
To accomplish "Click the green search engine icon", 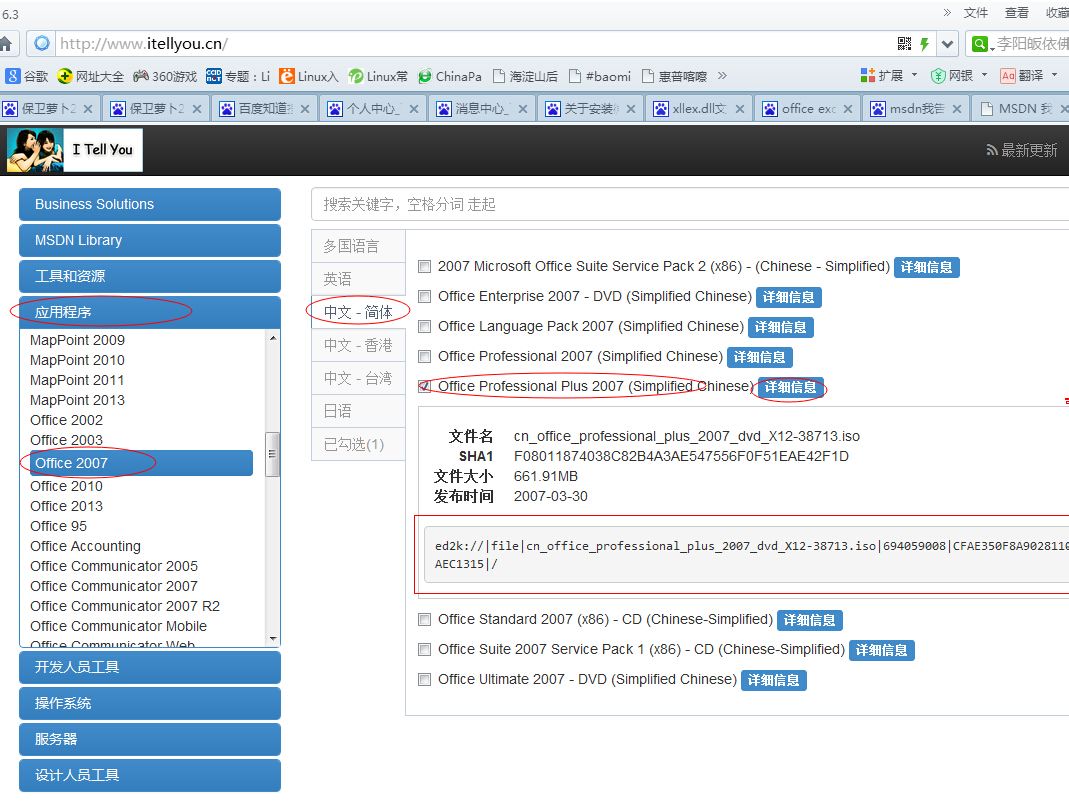I will [x=979, y=44].
